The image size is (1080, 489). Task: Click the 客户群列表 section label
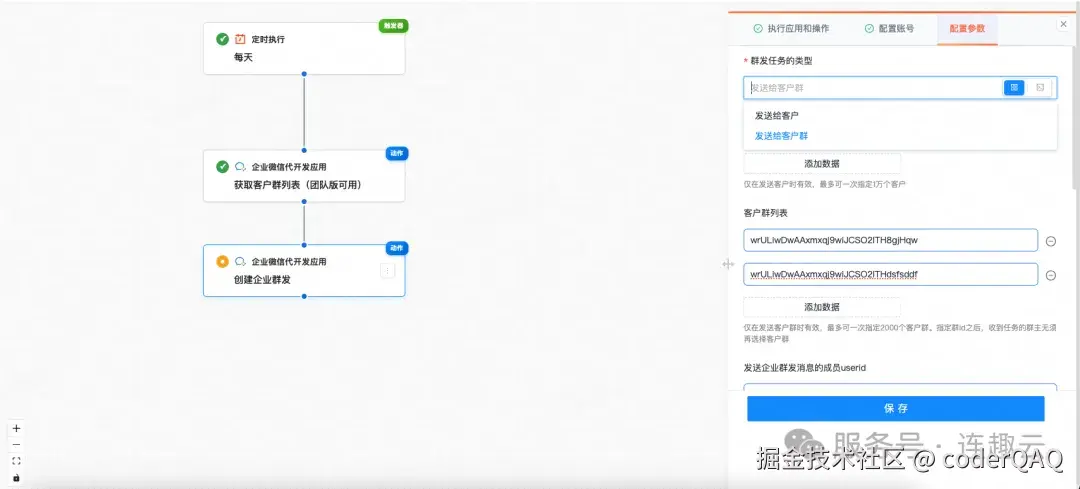(767, 213)
